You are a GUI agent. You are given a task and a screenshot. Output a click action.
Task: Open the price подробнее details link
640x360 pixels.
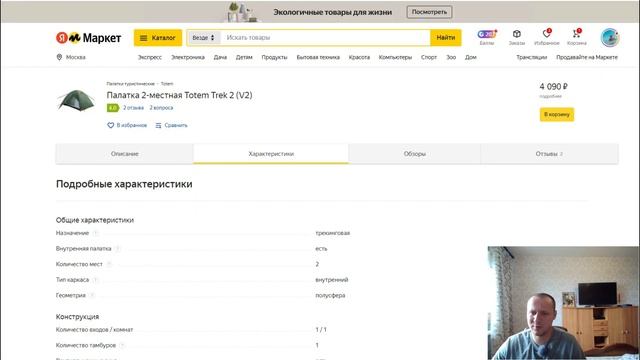tap(551, 96)
